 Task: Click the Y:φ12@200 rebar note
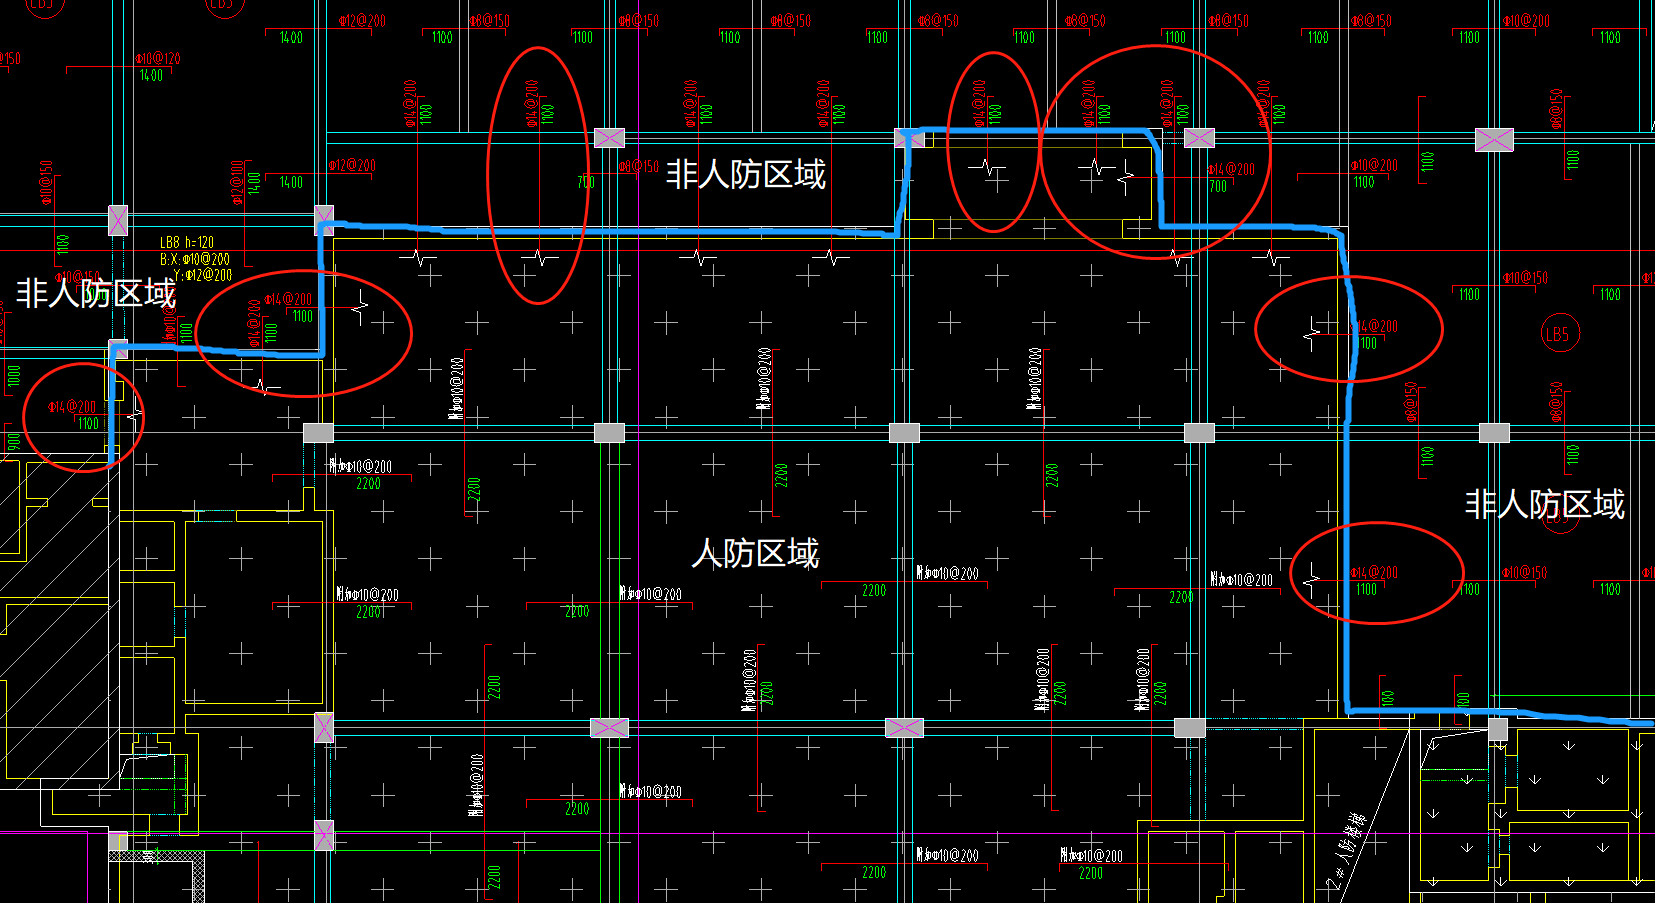(202, 275)
